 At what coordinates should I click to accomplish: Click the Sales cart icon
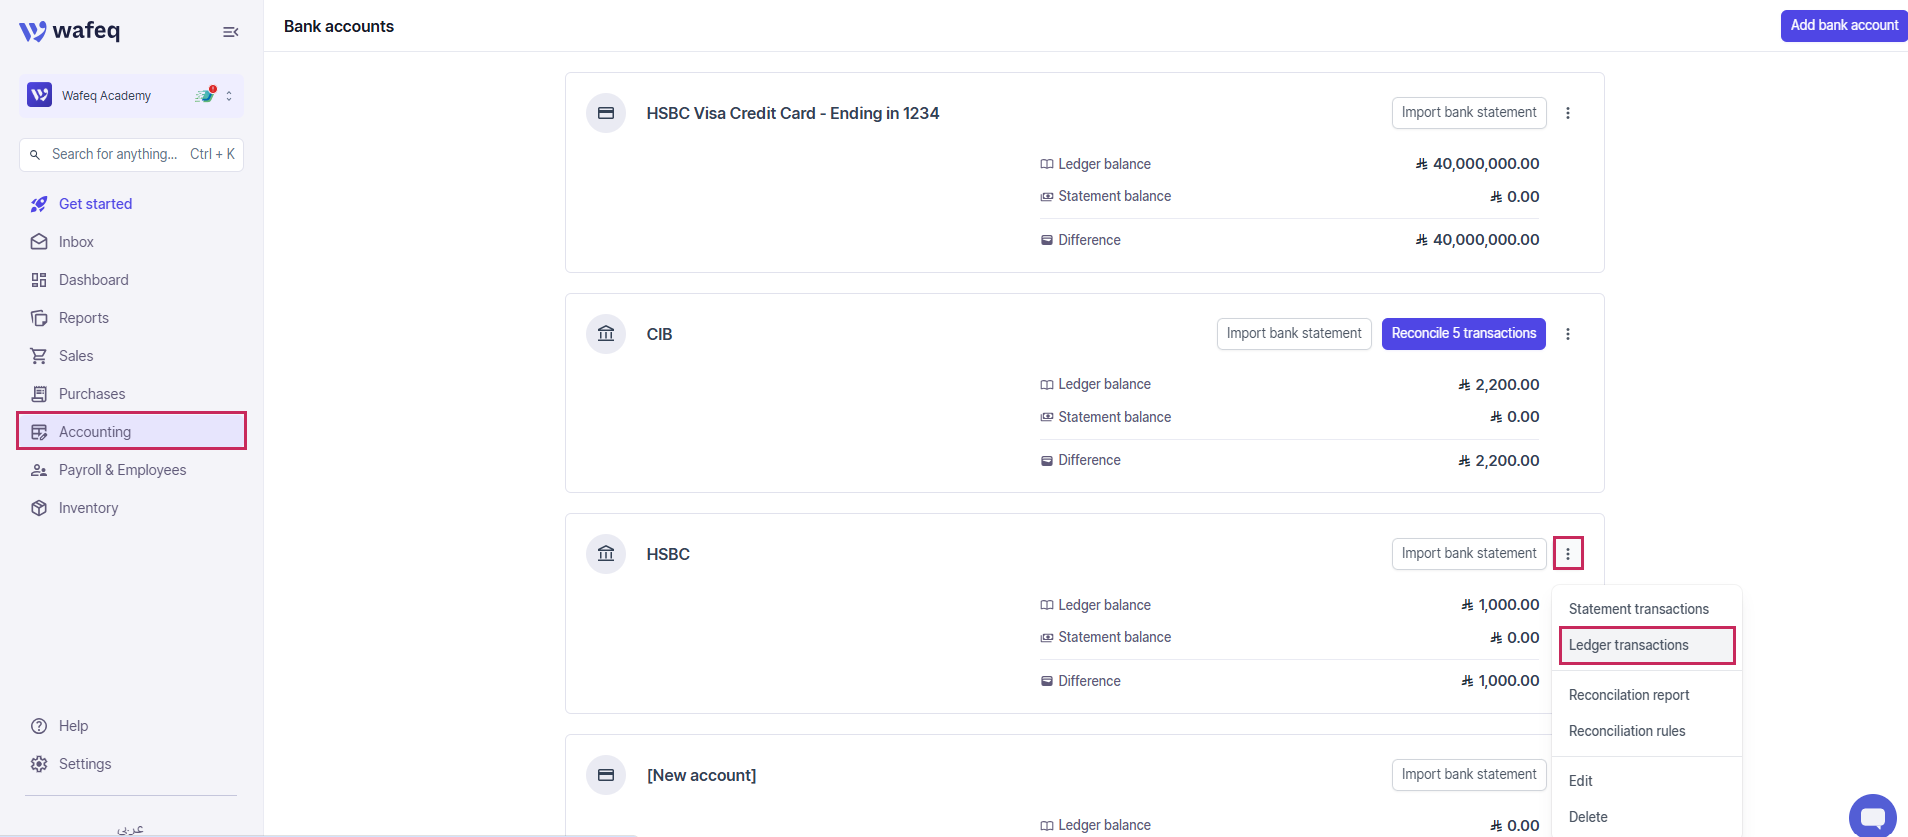pyautogui.click(x=39, y=356)
